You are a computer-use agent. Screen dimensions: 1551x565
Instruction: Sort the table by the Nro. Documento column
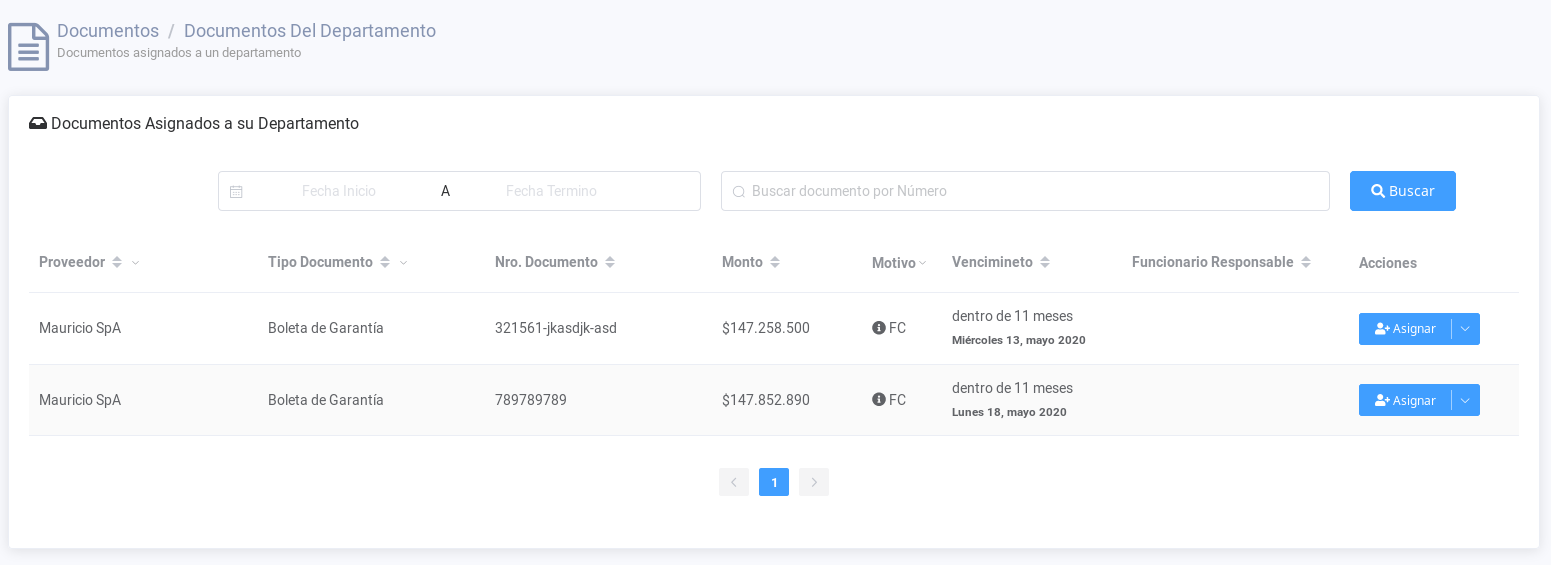tap(610, 262)
